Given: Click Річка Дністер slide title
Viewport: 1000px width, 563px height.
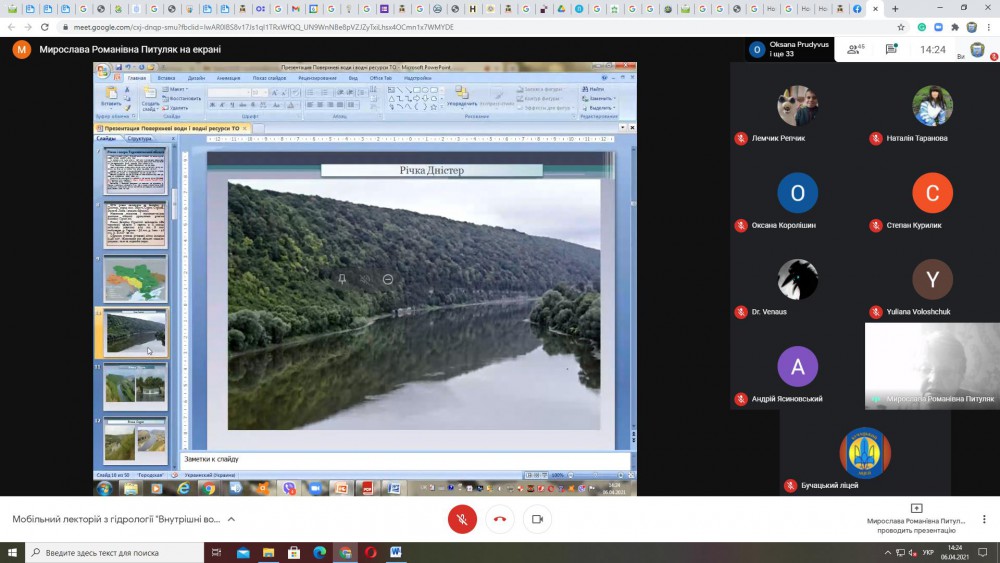Looking at the screenshot, I should (432, 170).
